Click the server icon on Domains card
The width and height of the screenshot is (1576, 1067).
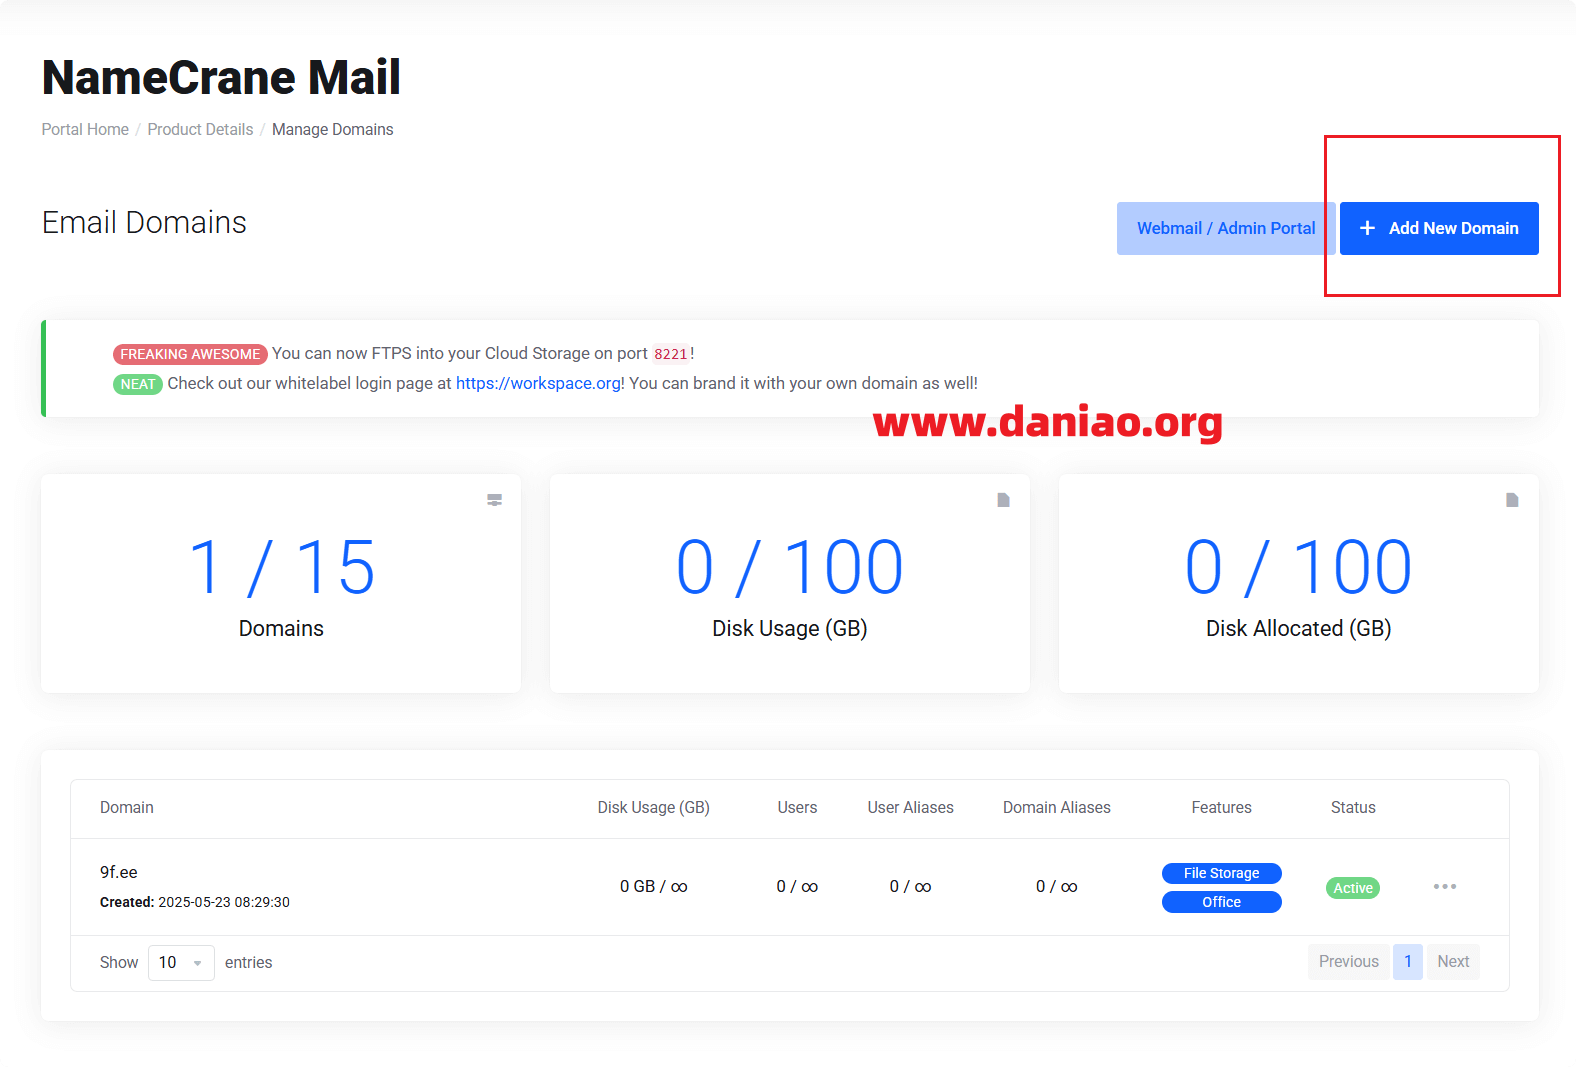pos(494,500)
